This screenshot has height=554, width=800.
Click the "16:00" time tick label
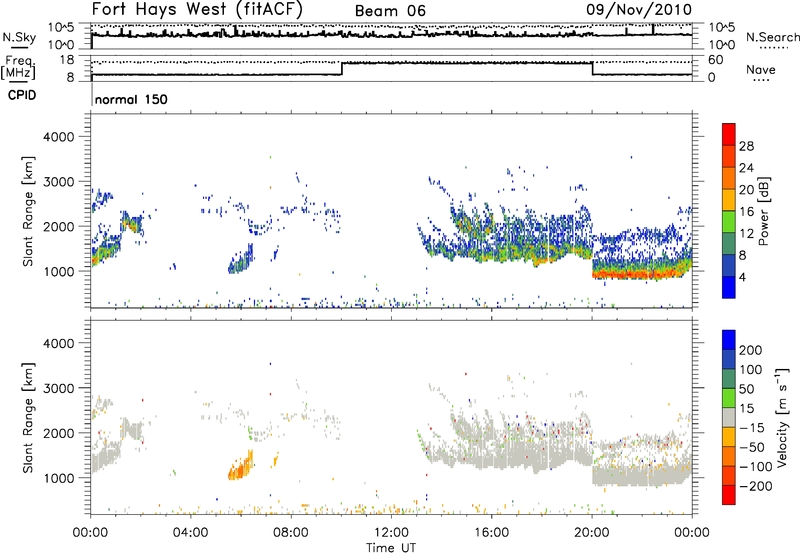point(491,533)
